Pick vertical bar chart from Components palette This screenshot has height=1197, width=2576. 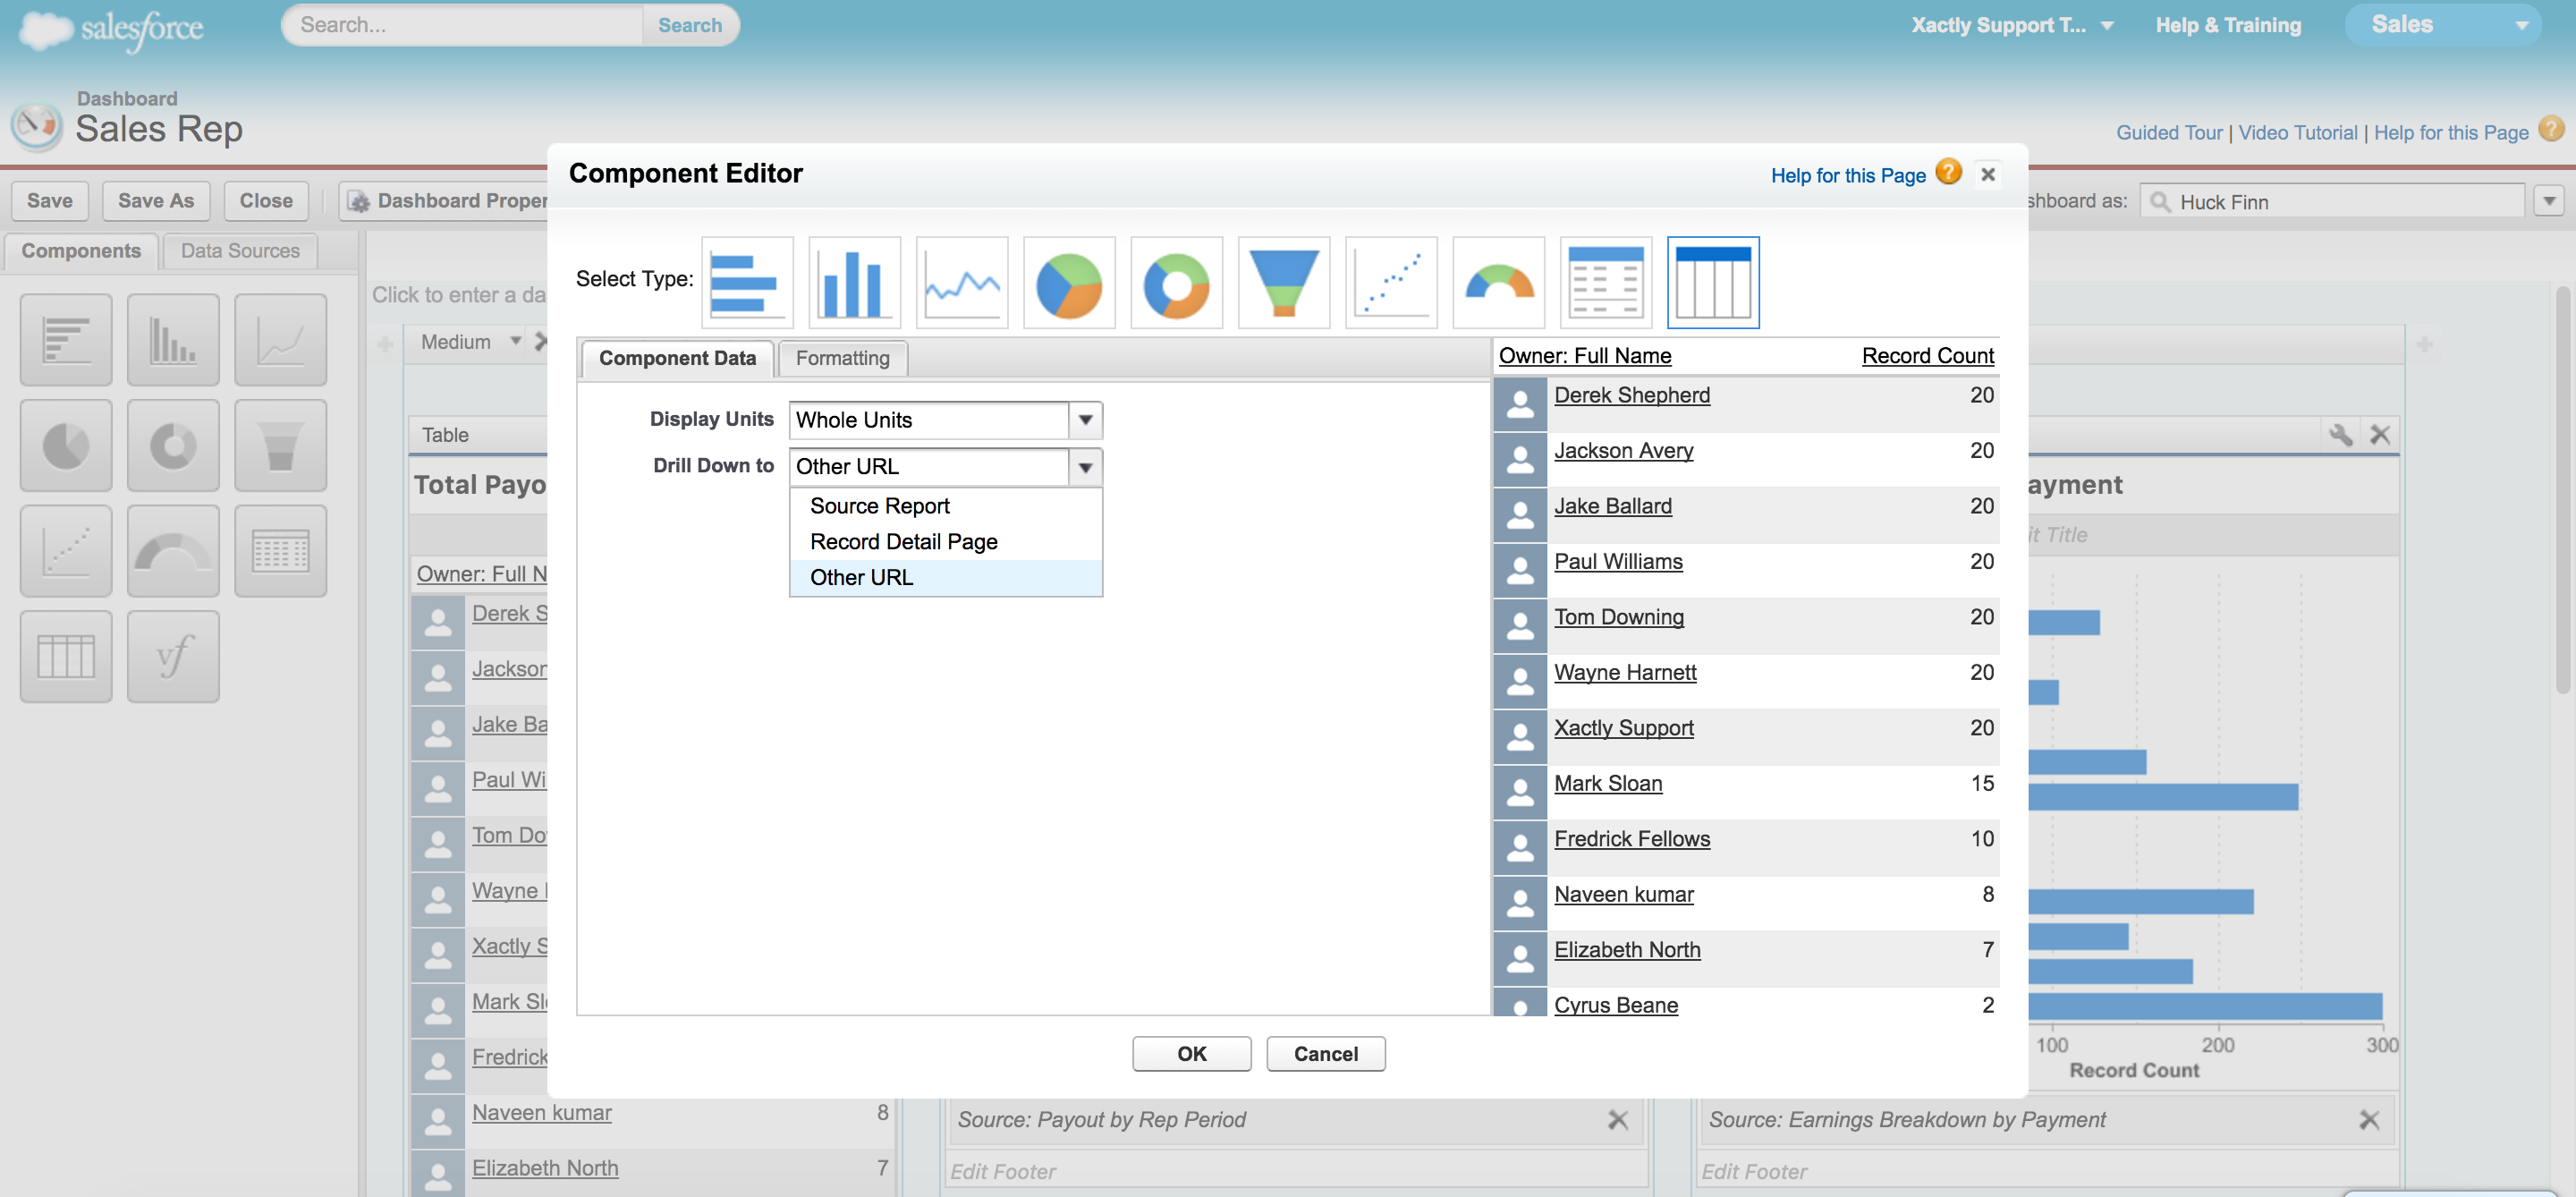coord(173,340)
